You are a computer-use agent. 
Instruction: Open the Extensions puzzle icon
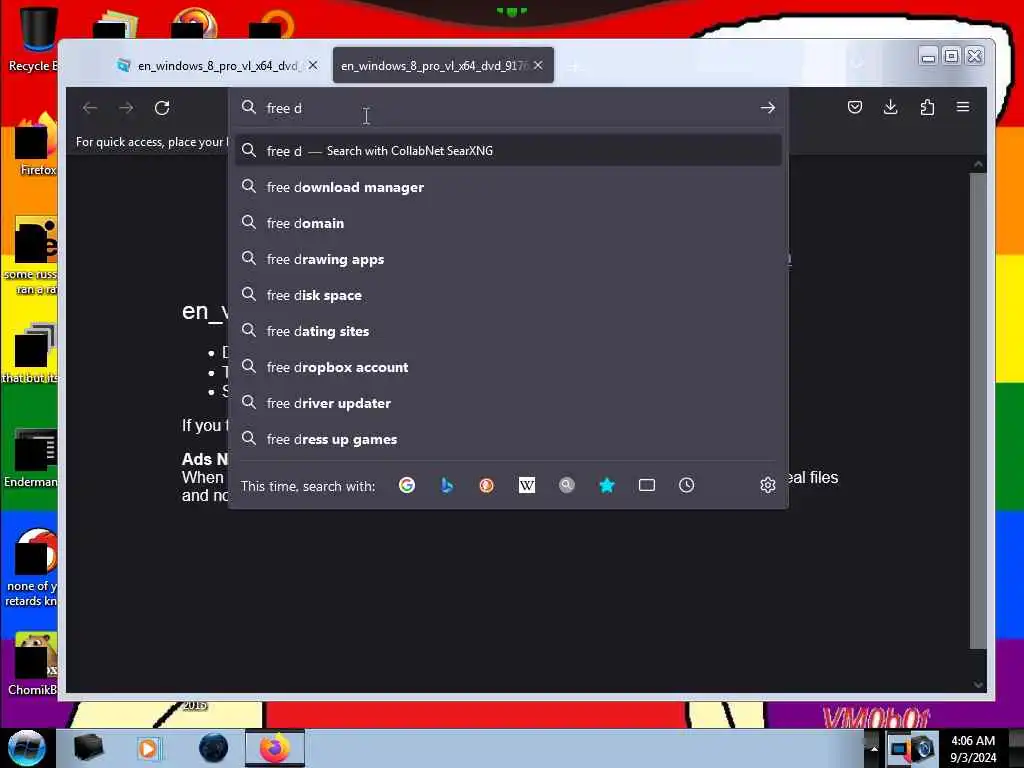tap(927, 107)
